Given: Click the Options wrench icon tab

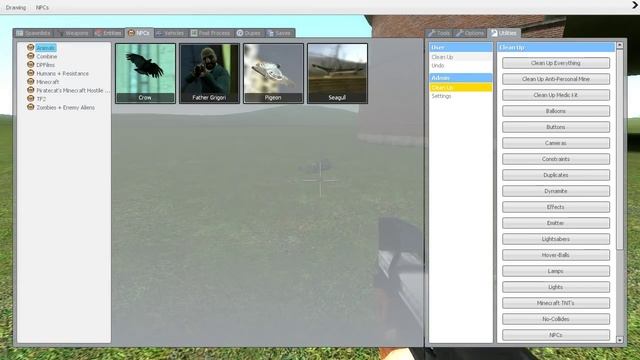Looking at the screenshot, I should 460,33.
